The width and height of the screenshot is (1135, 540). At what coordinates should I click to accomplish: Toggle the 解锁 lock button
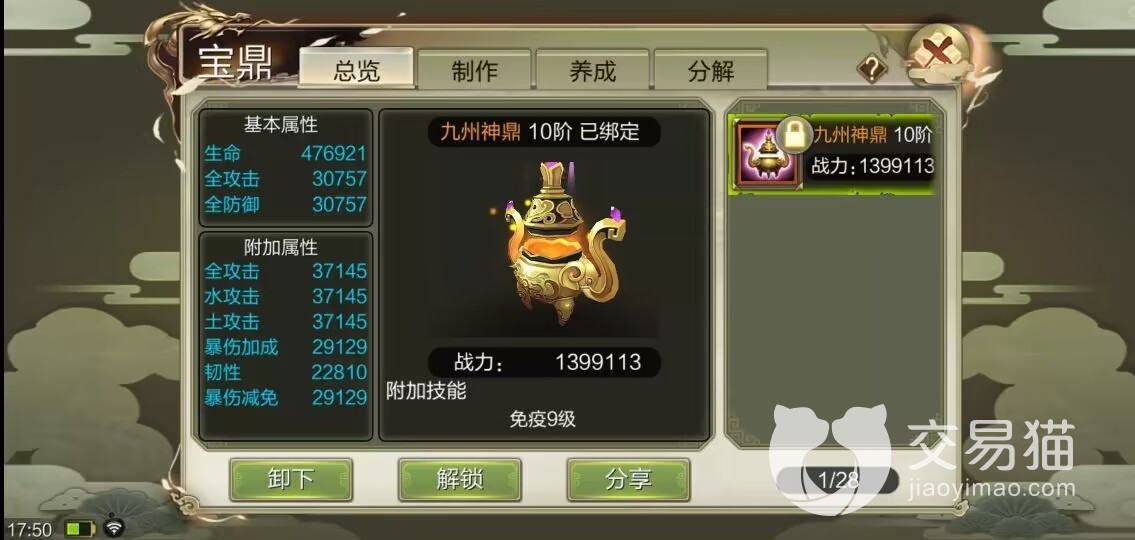pyautogui.click(x=460, y=479)
